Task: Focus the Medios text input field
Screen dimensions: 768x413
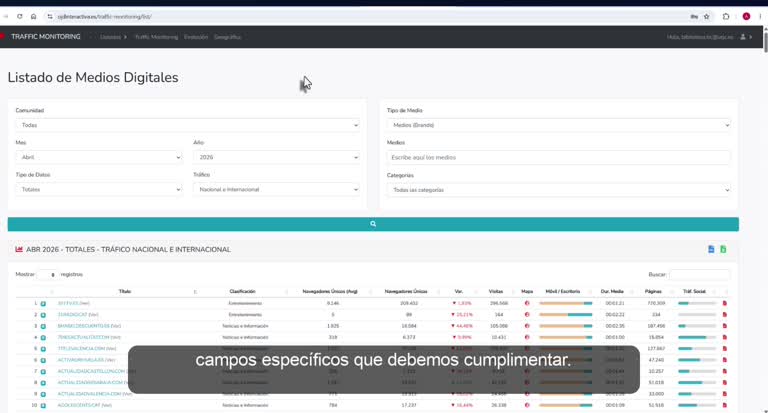Action: [x=558, y=157]
